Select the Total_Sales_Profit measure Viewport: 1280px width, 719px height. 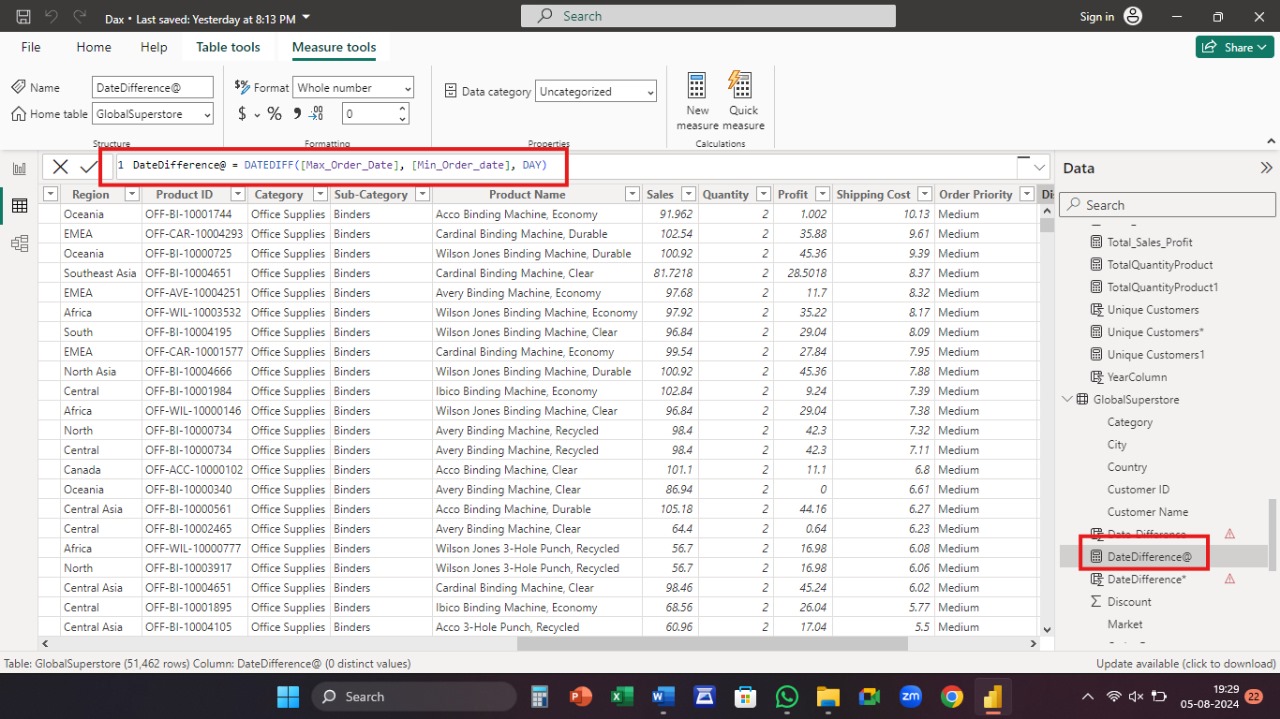pos(1149,242)
